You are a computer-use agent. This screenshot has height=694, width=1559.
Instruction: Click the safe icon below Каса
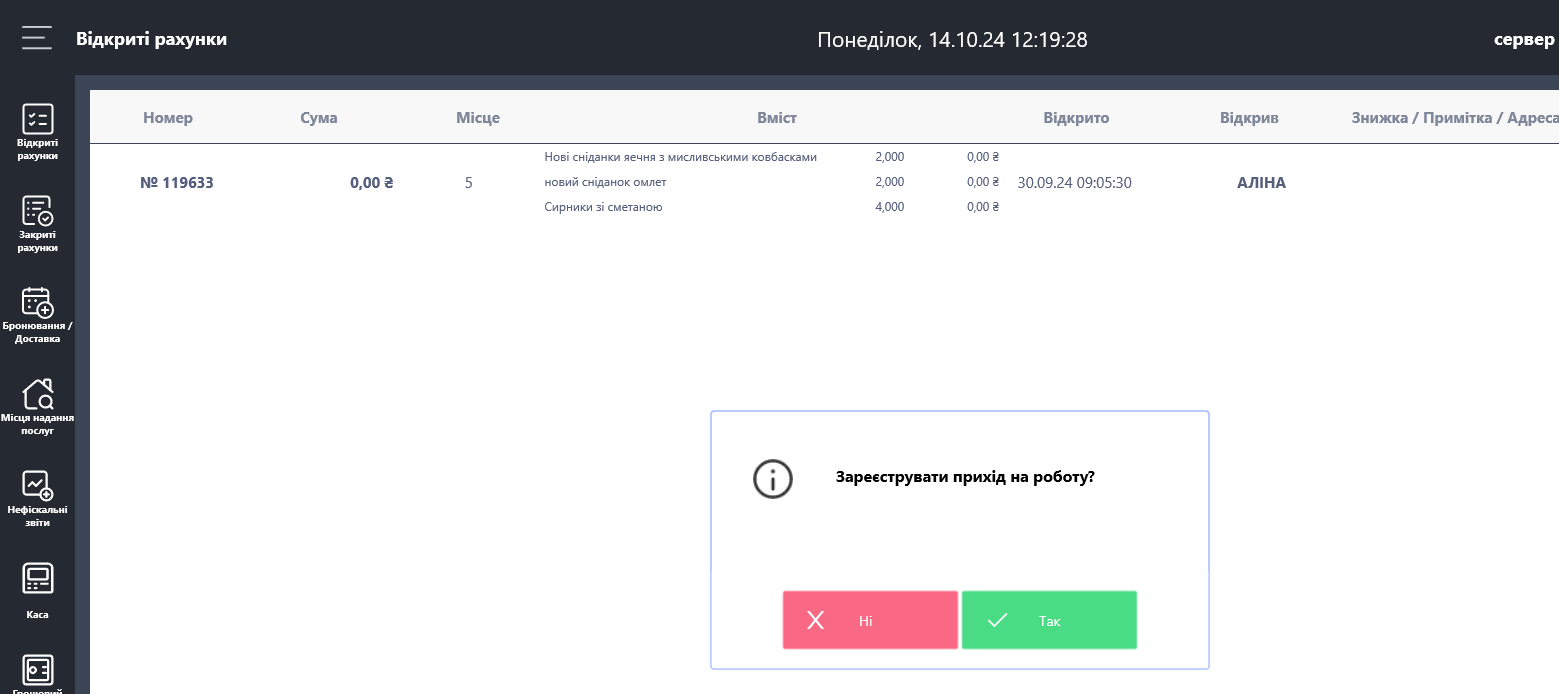point(38,669)
